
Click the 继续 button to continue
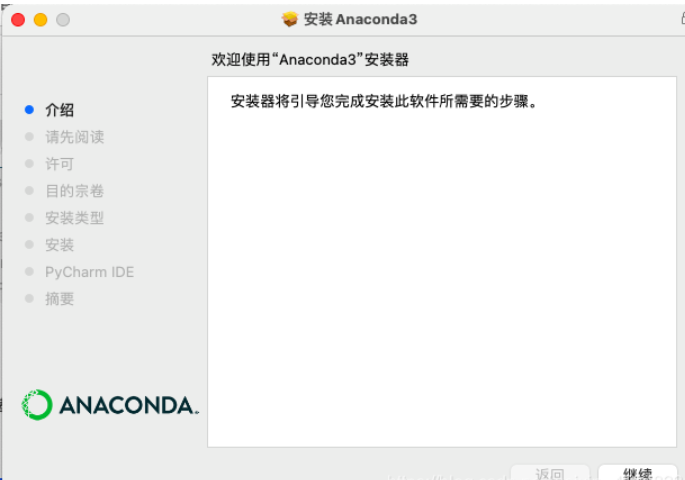pyautogui.click(x=637, y=473)
